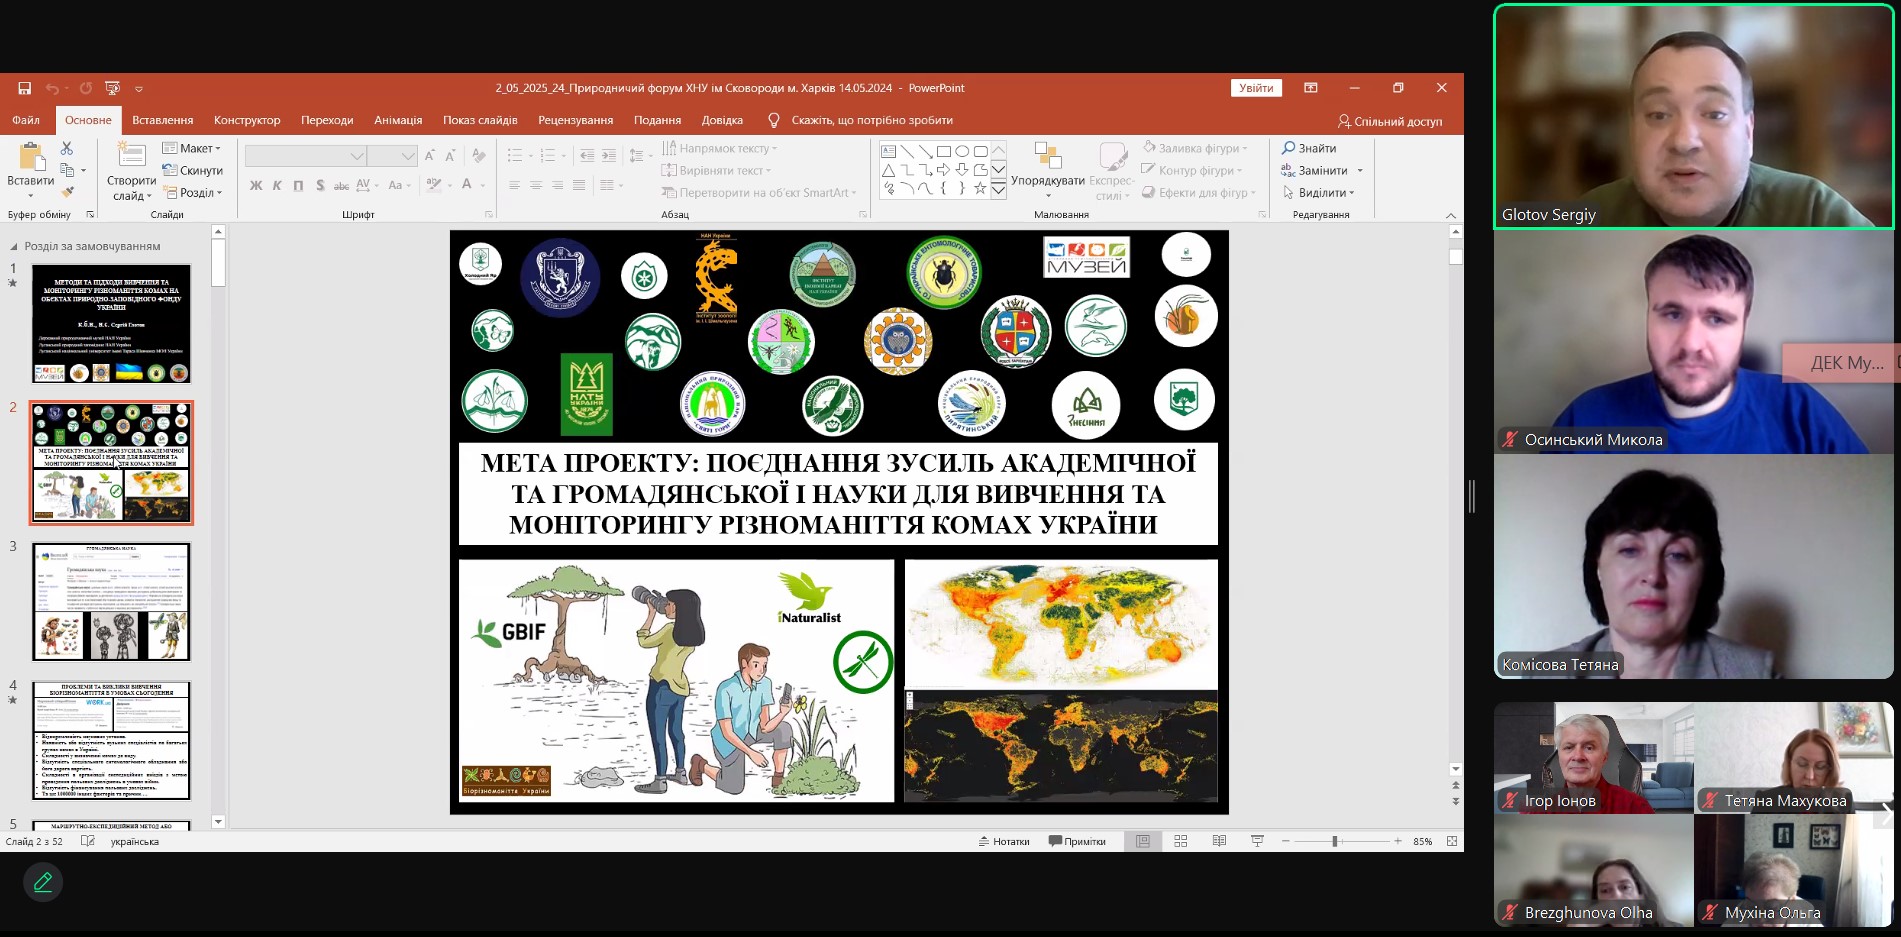Collapse the ribbon with the chevron
Image resolution: width=1901 pixels, height=937 pixels.
(1451, 215)
